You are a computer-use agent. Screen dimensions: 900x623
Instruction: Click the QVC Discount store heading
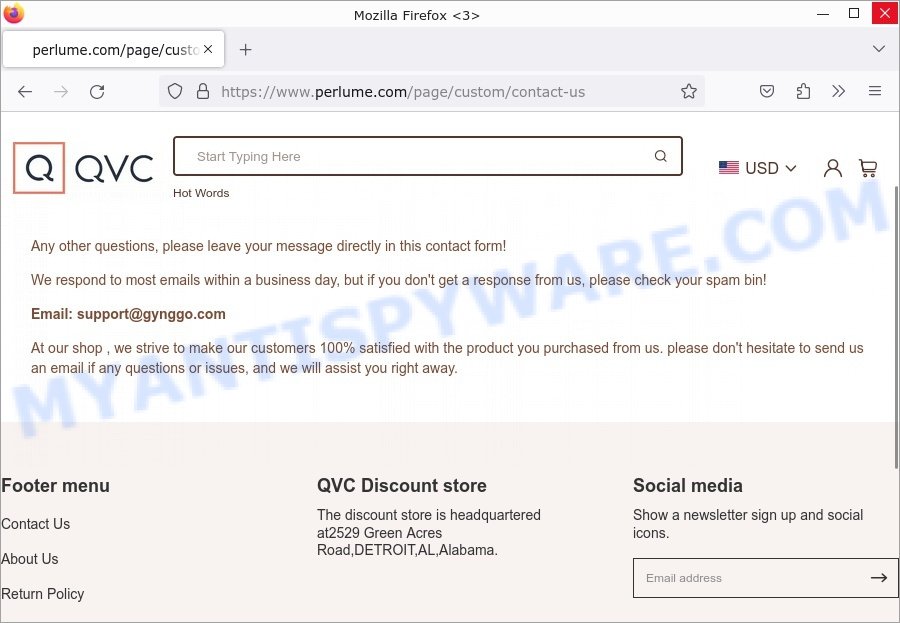(x=402, y=486)
